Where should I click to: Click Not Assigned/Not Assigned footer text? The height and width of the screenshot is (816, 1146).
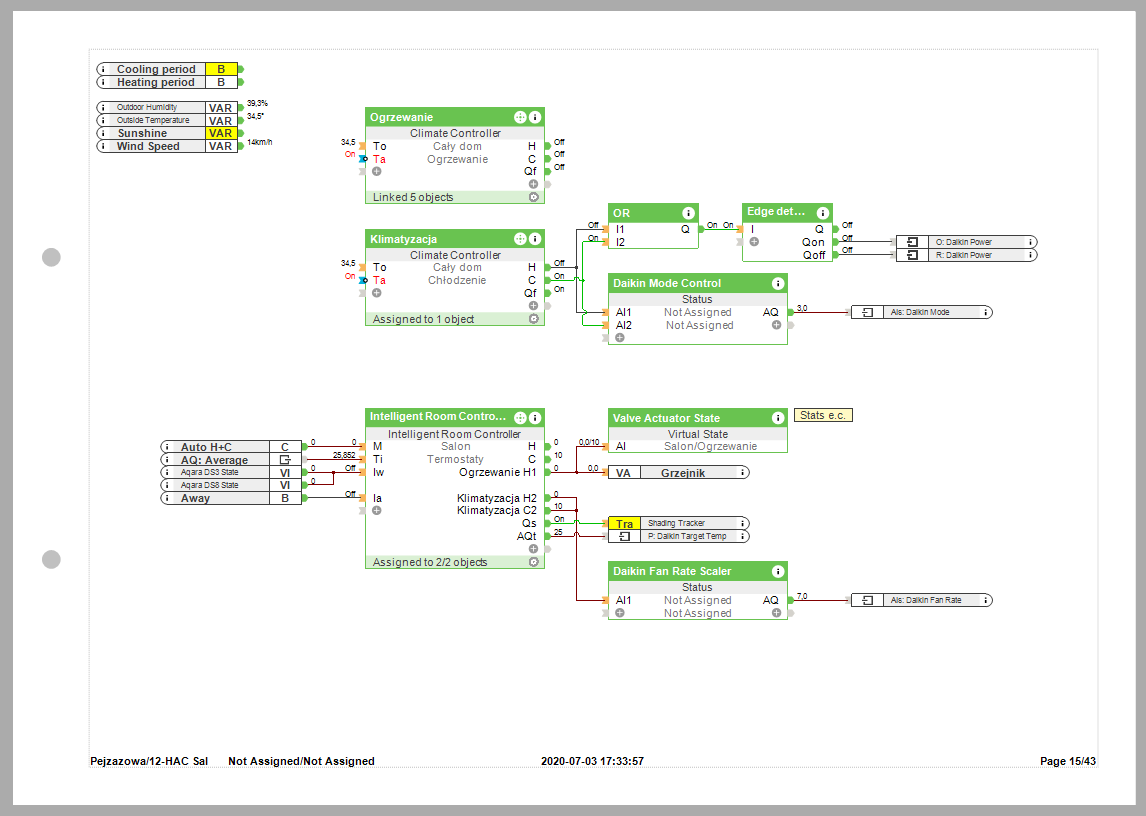point(301,761)
